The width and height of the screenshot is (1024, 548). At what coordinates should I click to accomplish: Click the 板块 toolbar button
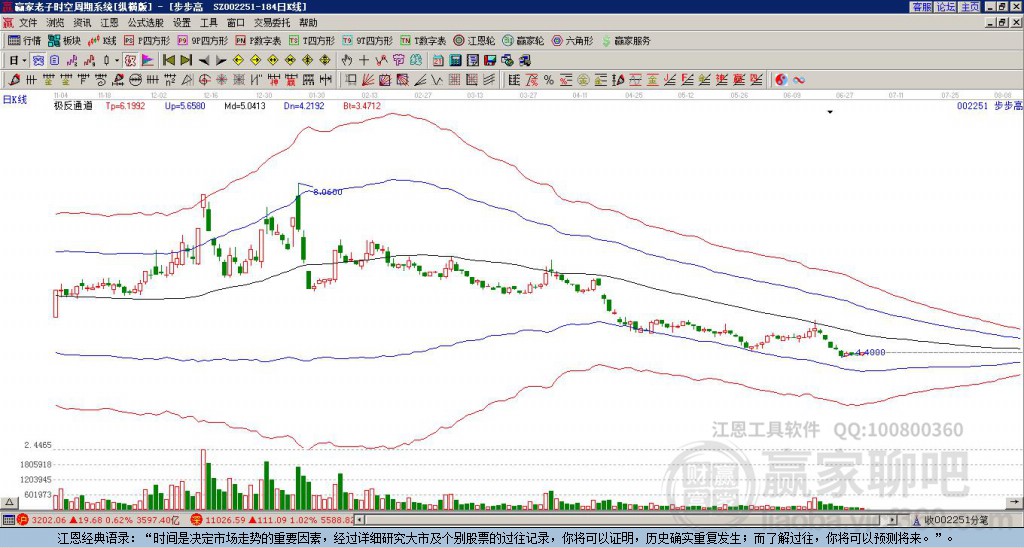tap(65, 40)
